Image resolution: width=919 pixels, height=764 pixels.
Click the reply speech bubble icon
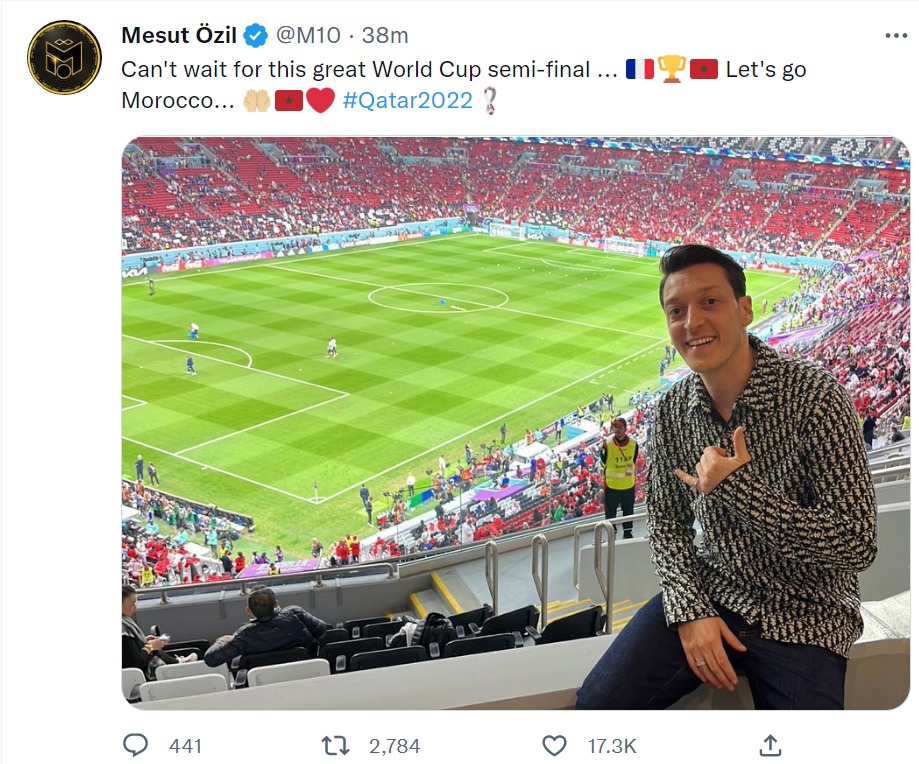(135, 745)
